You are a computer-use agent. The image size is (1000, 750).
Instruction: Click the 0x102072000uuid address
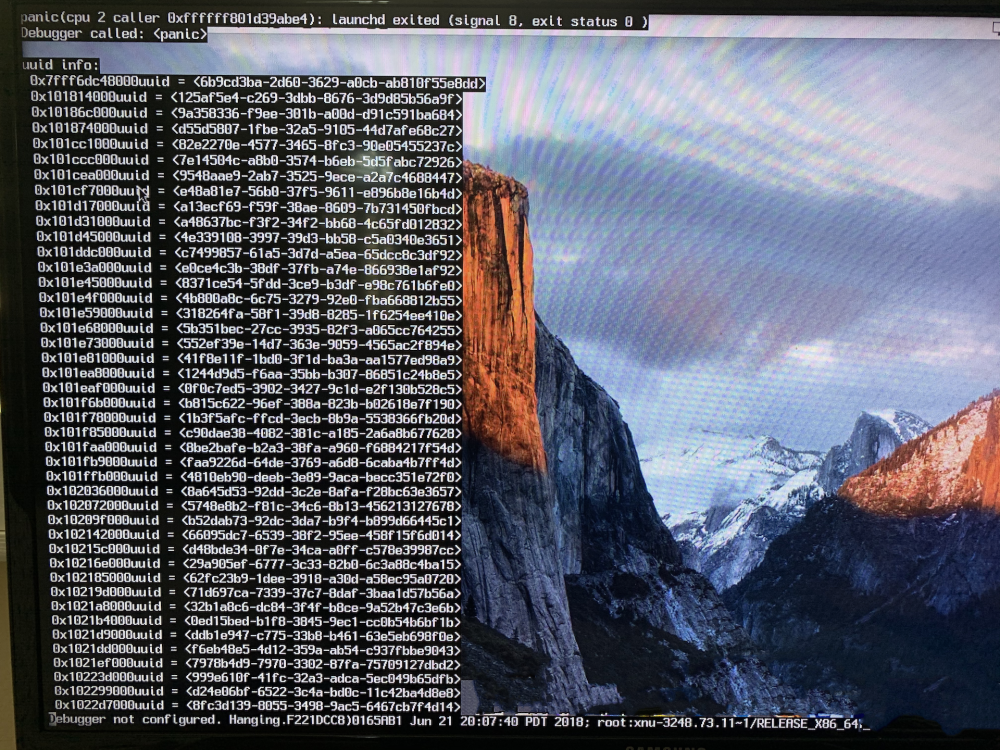click(103, 505)
